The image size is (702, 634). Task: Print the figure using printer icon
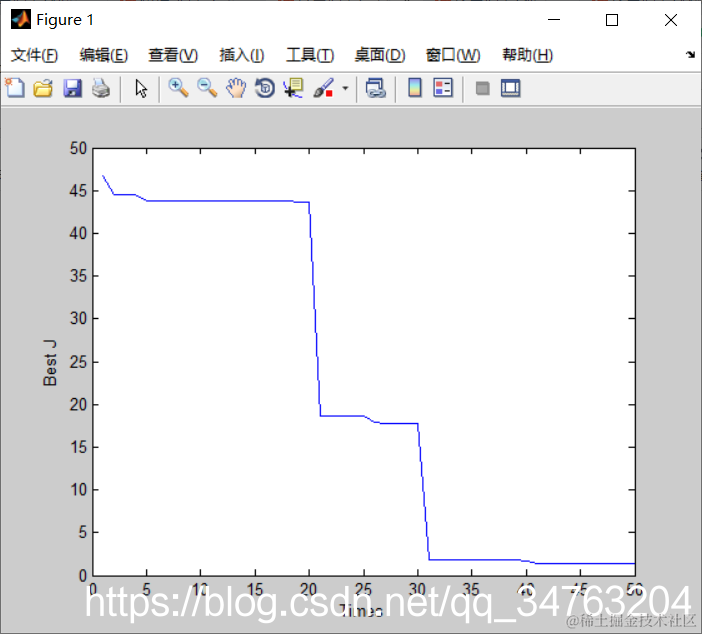point(101,88)
